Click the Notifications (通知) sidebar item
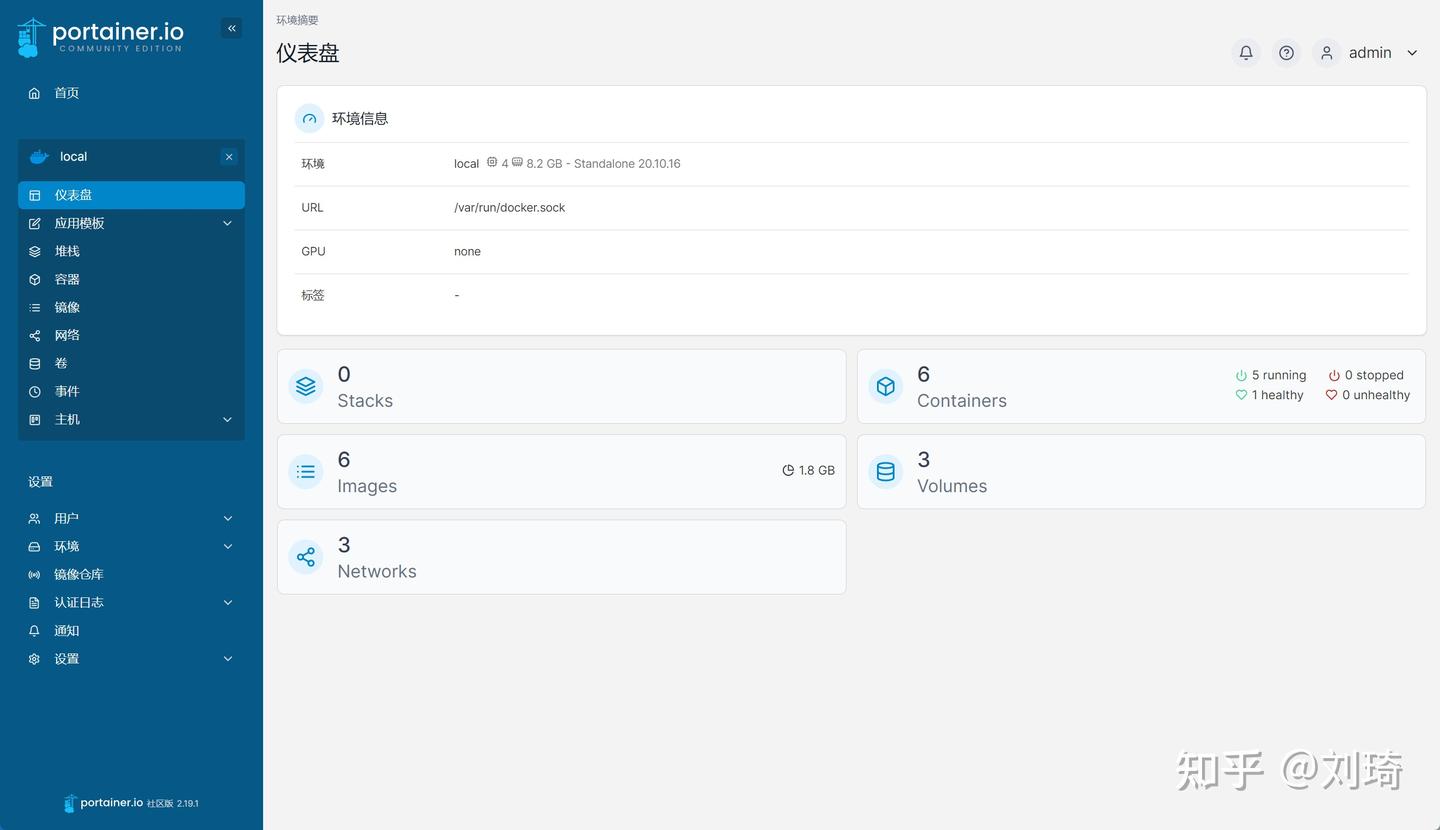Viewport: 1440px width, 830px height. coord(66,630)
